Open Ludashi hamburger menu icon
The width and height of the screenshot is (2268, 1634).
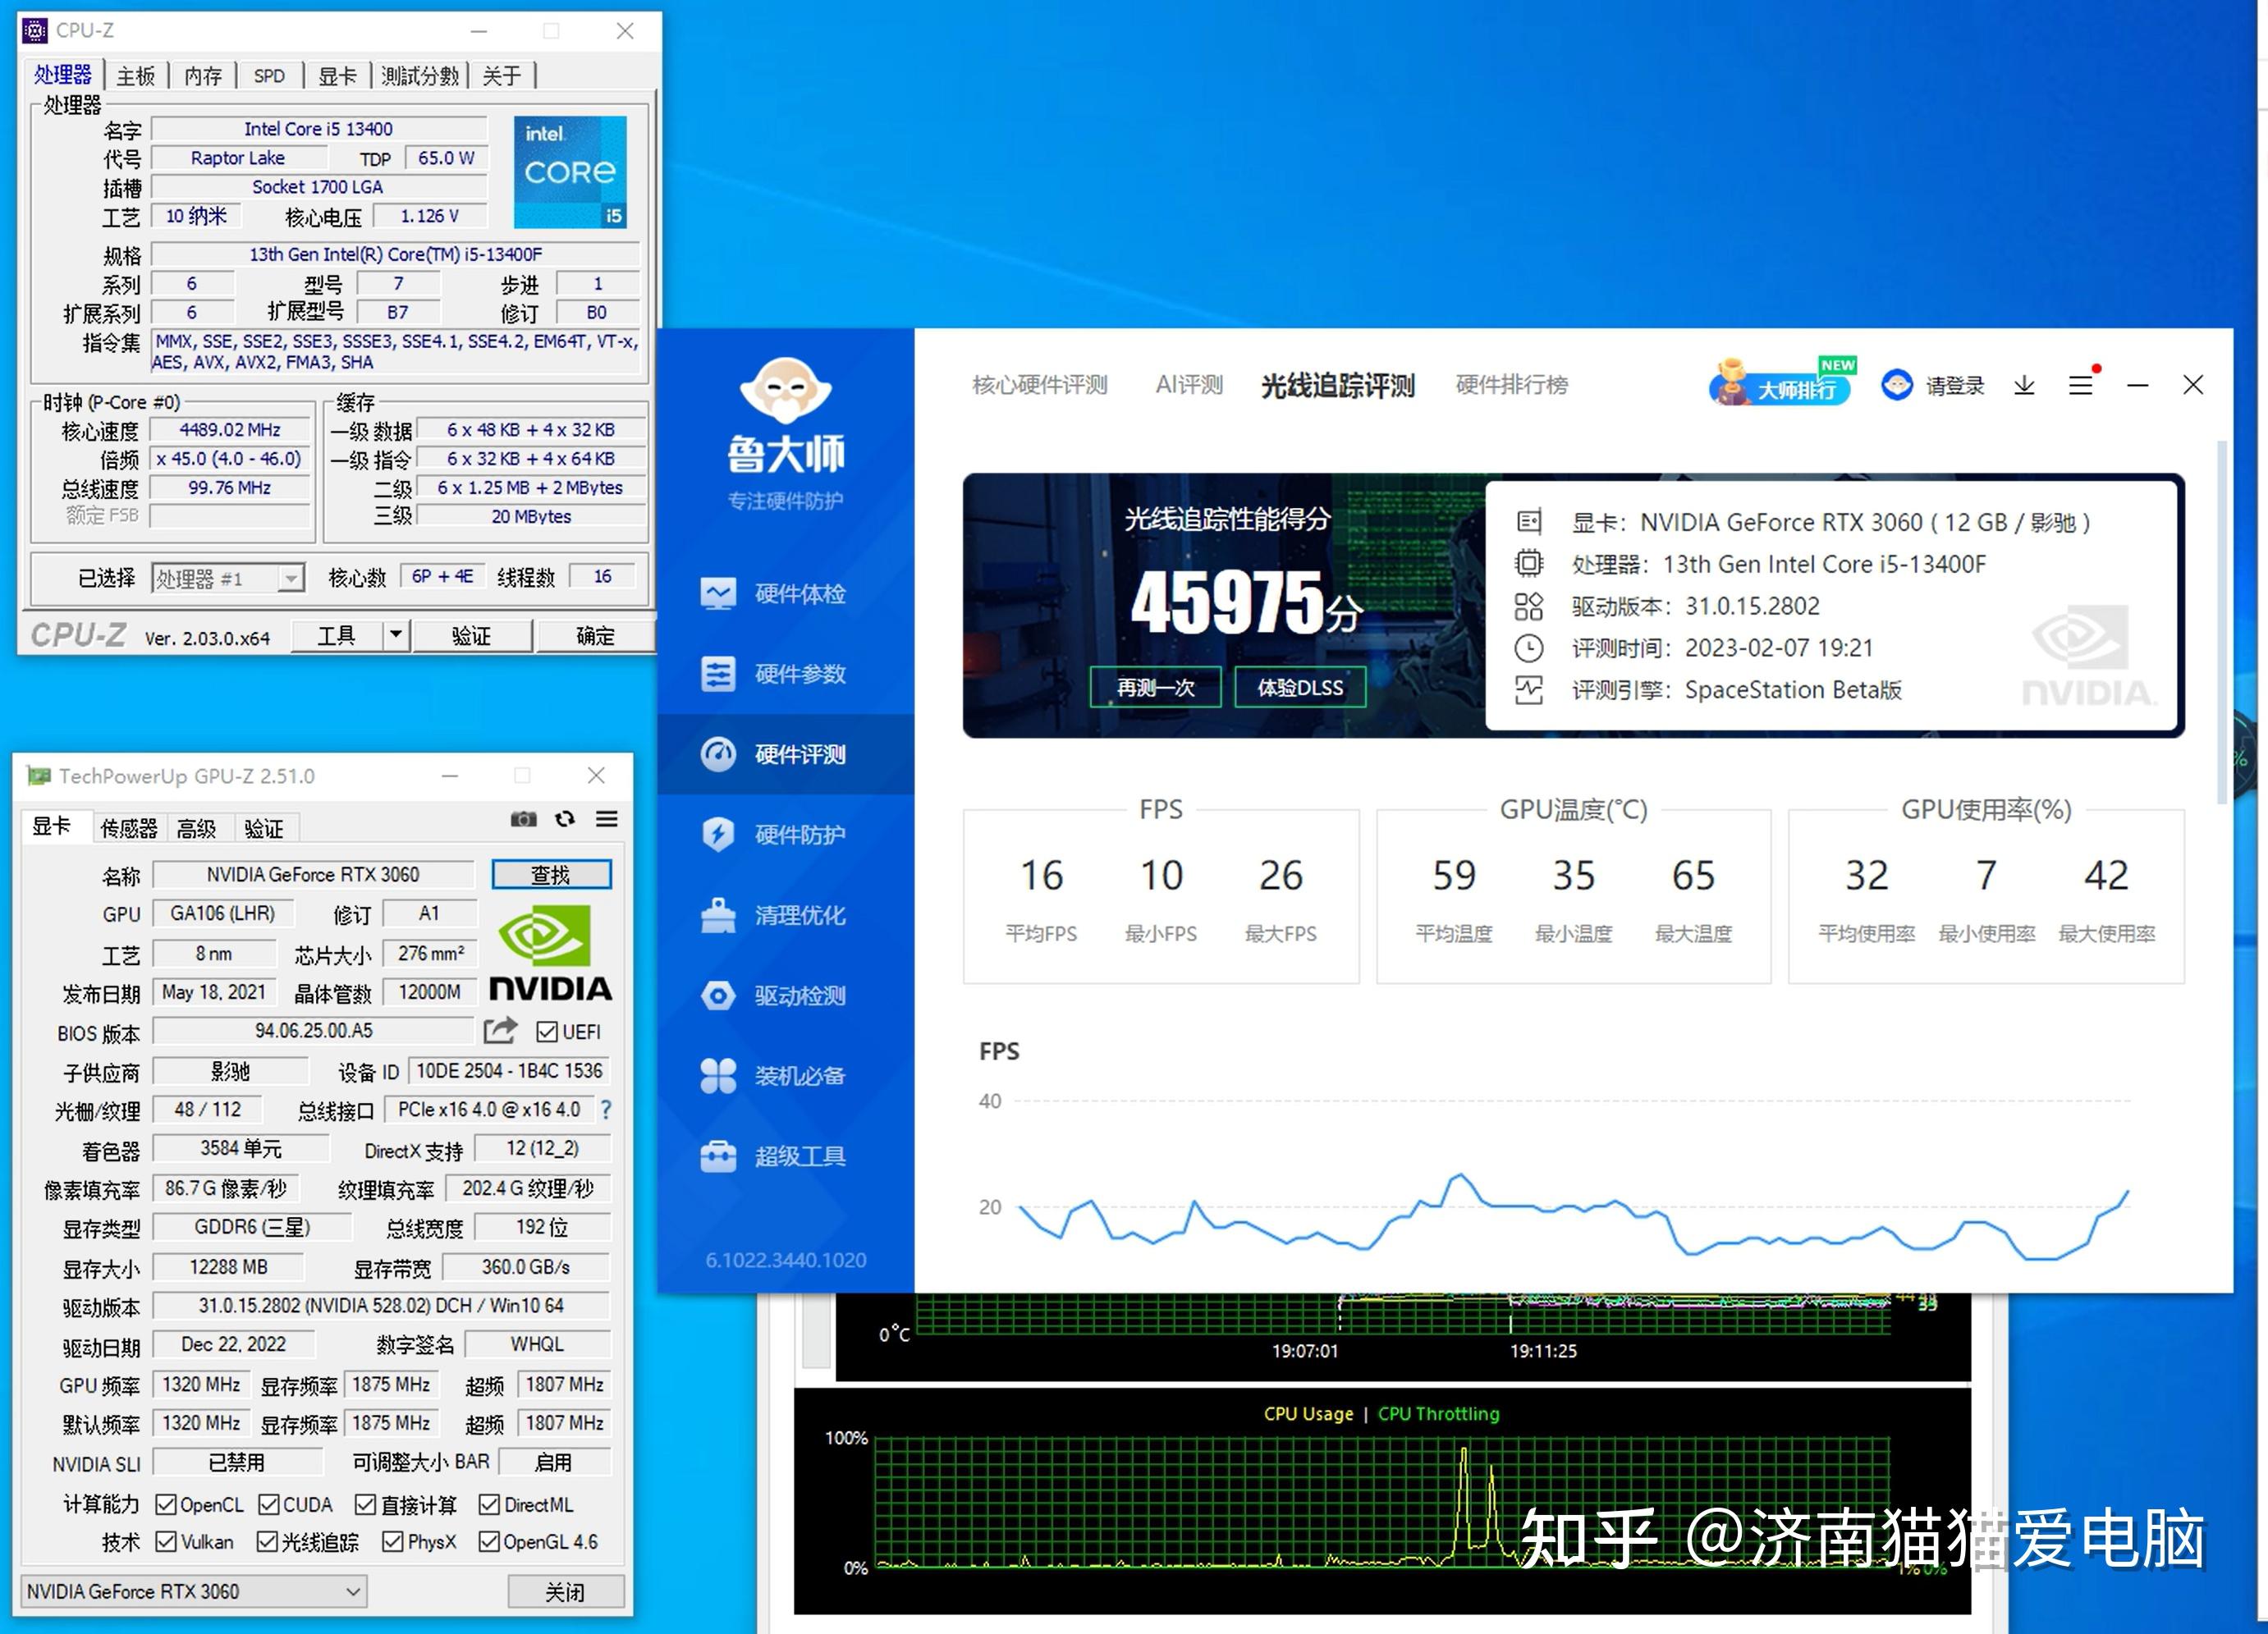pos(2081,385)
